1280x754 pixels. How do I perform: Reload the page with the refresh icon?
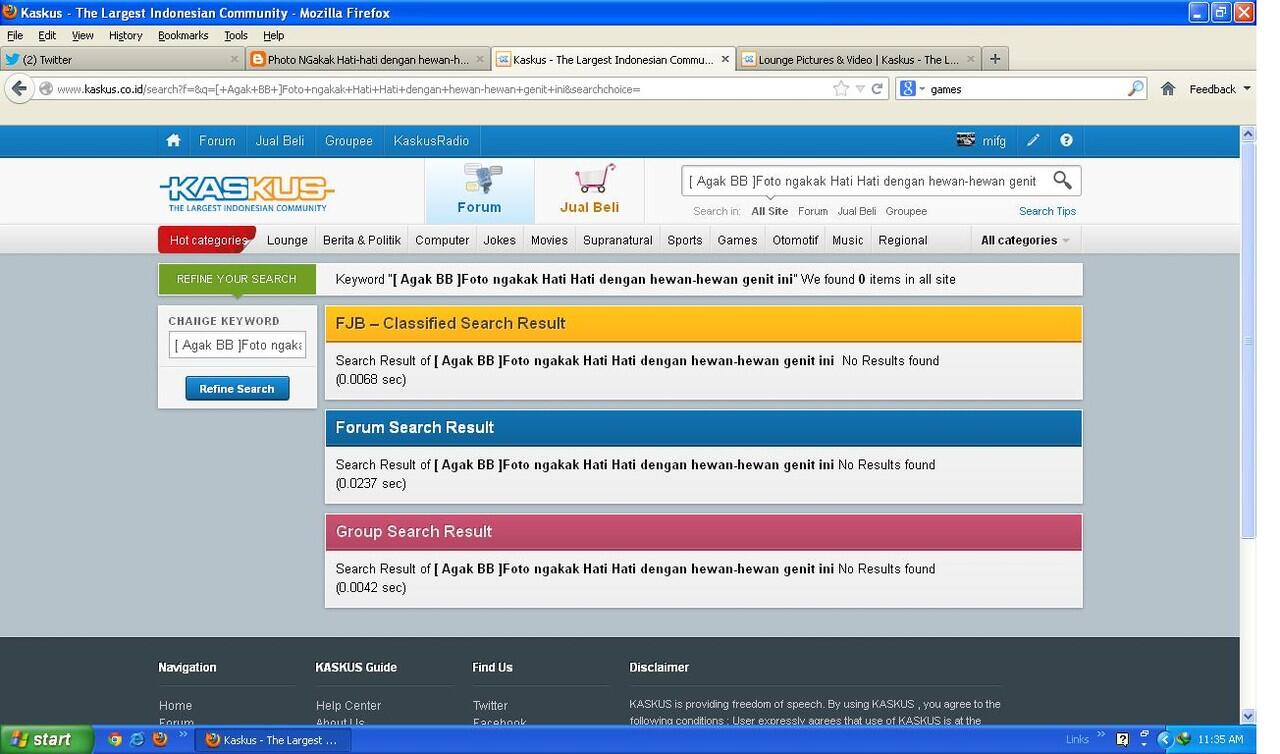click(877, 89)
